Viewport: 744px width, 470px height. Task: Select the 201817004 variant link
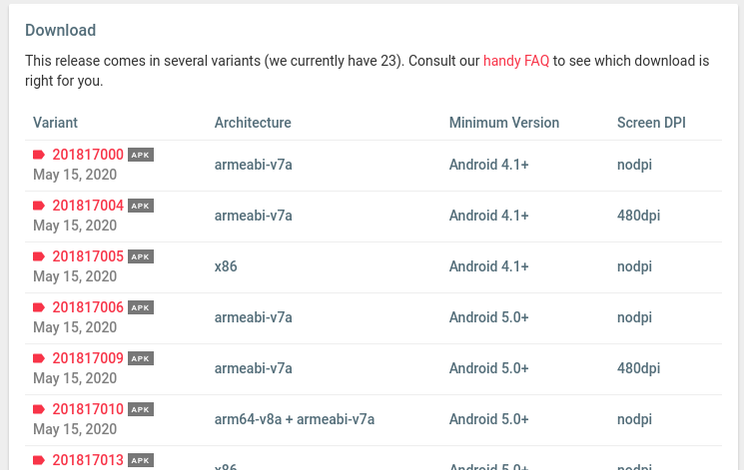88,206
